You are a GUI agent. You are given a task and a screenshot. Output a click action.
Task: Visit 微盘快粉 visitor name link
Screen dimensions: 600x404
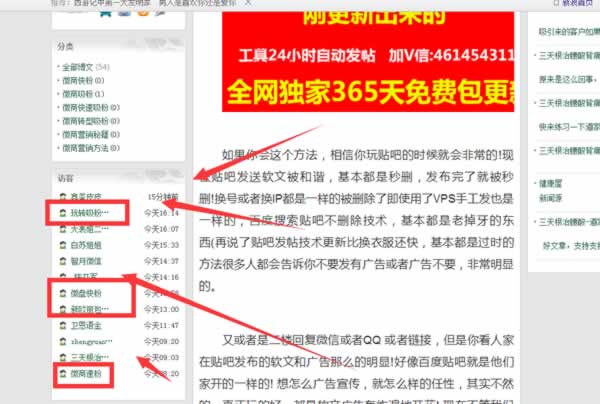(x=86, y=293)
